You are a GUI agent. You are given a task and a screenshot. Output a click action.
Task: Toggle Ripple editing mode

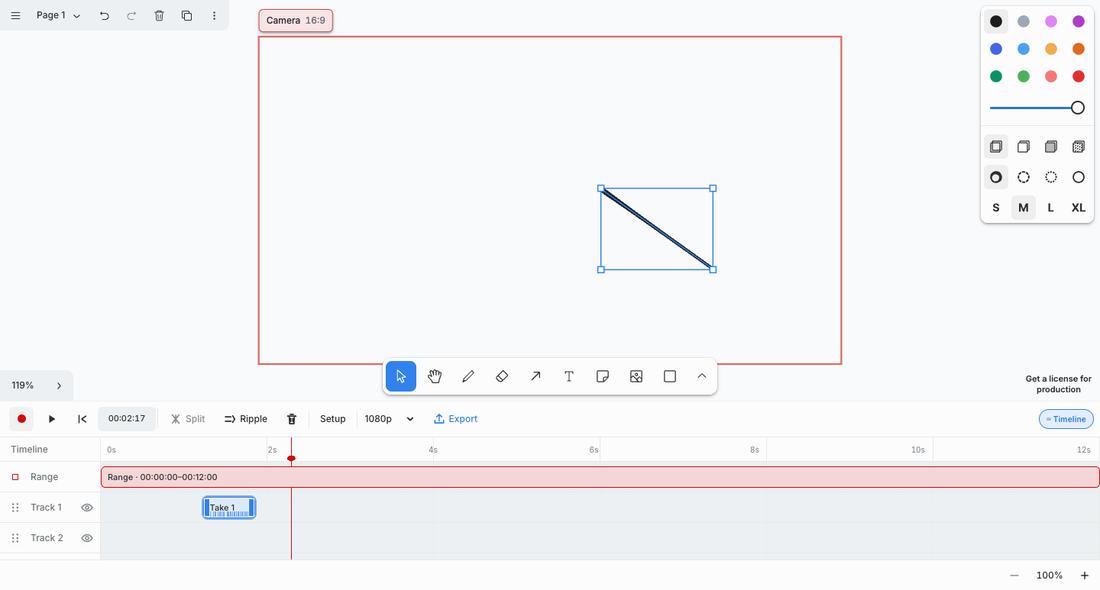coord(246,419)
